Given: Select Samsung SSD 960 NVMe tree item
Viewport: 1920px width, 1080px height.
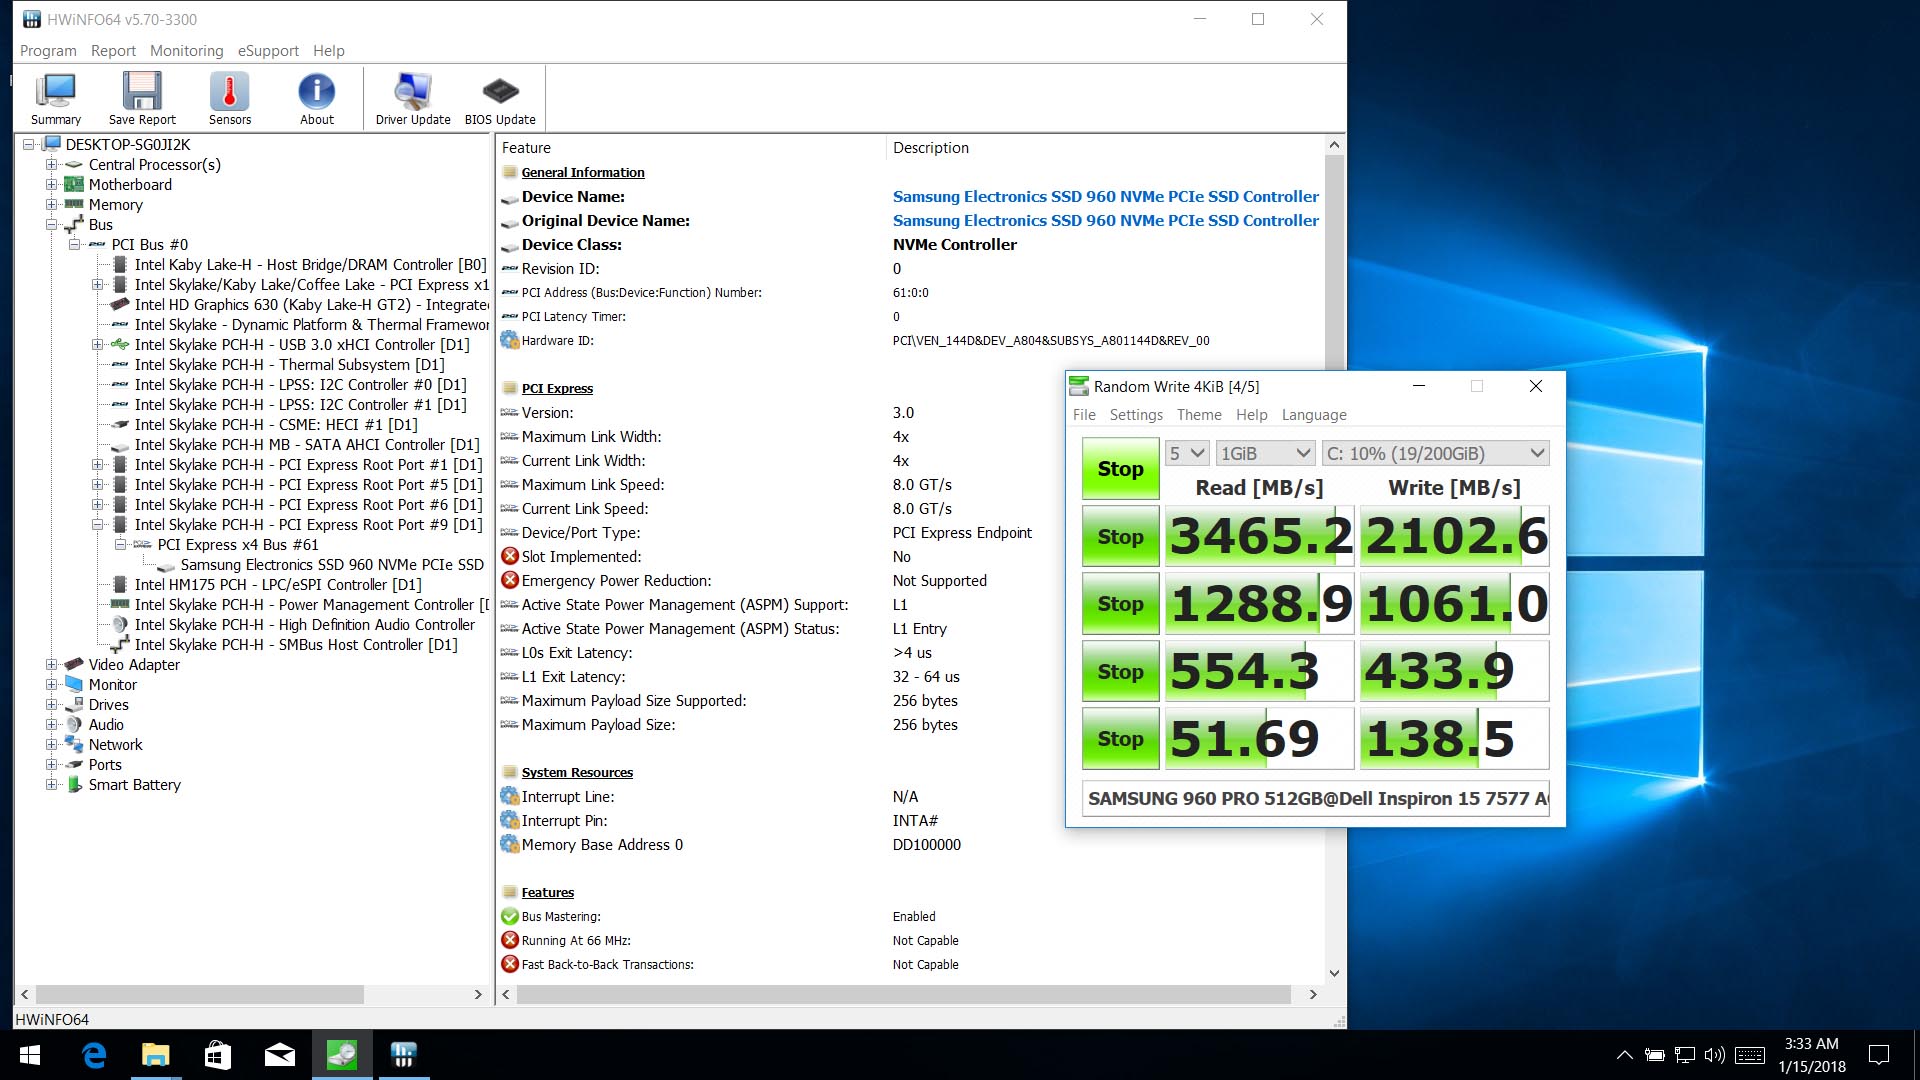Looking at the screenshot, I should (332, 565).
